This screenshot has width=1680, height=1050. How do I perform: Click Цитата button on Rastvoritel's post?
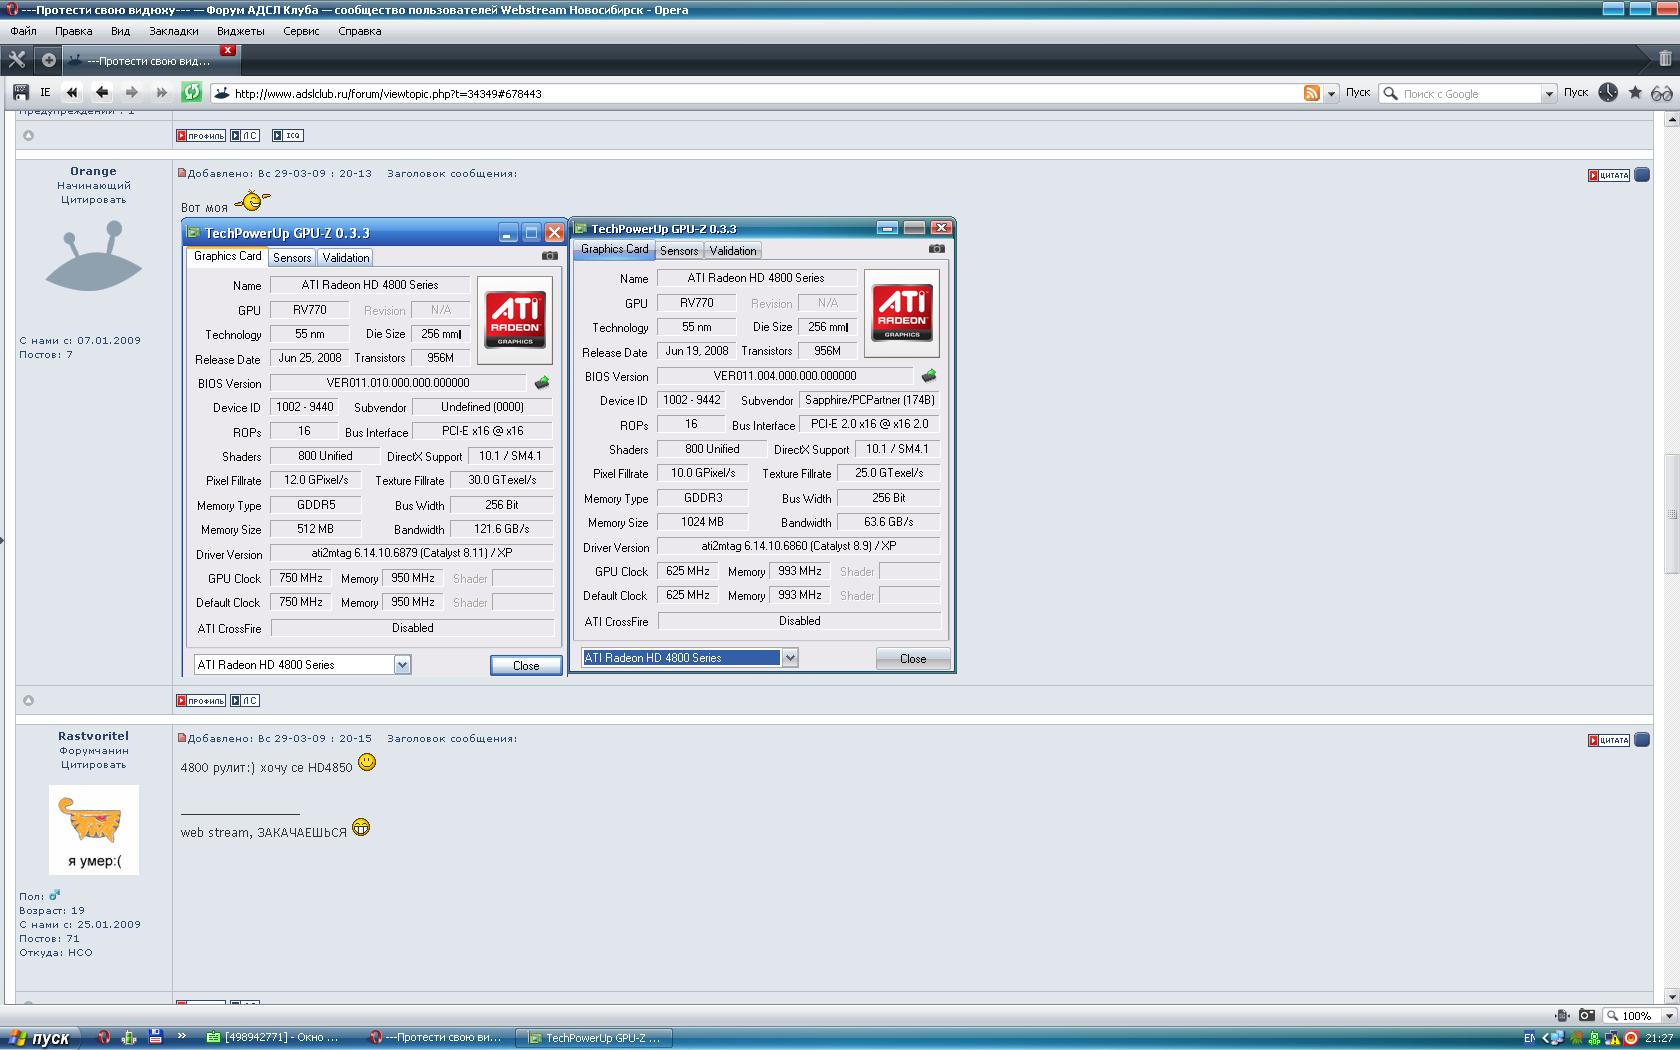1608,740
